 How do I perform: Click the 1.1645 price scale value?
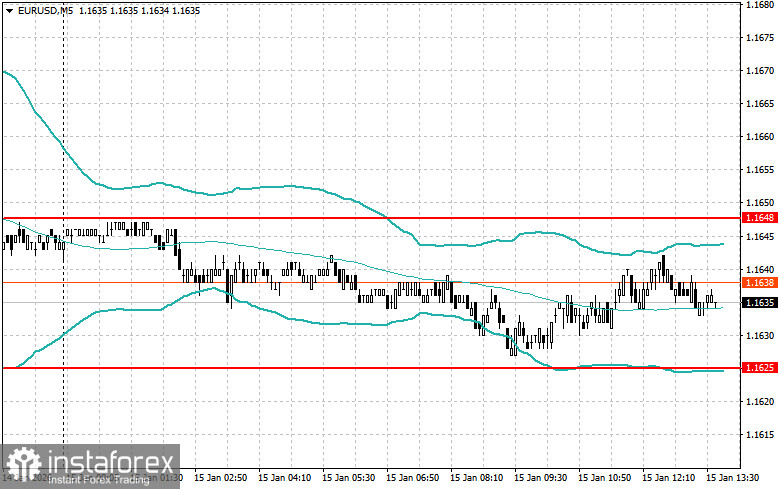(x=760, y=236)
